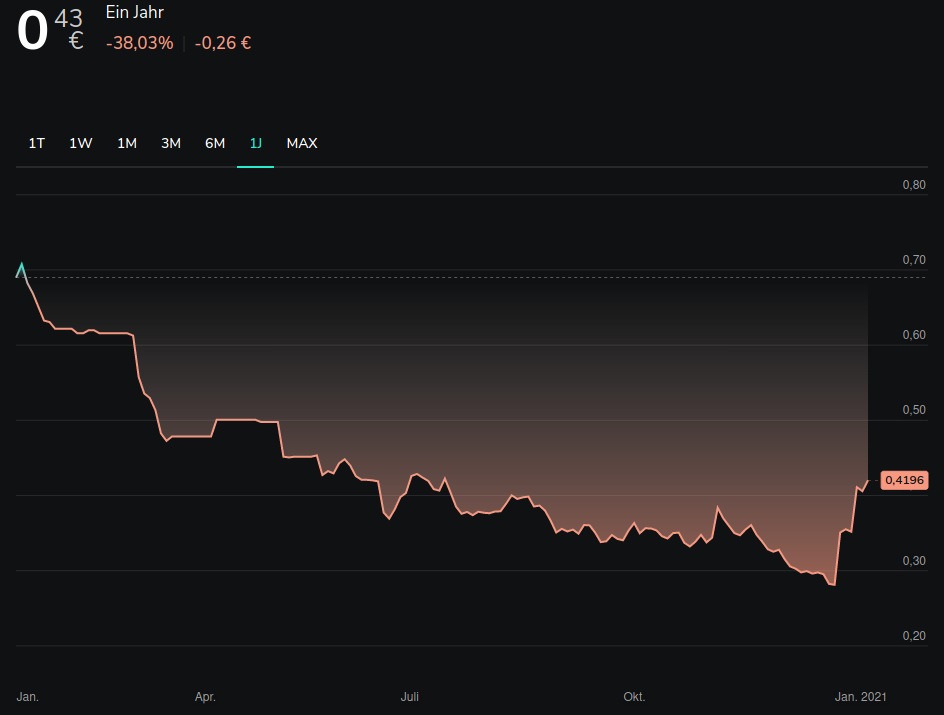Switch chart to 1W range

[x=81, y=143]
